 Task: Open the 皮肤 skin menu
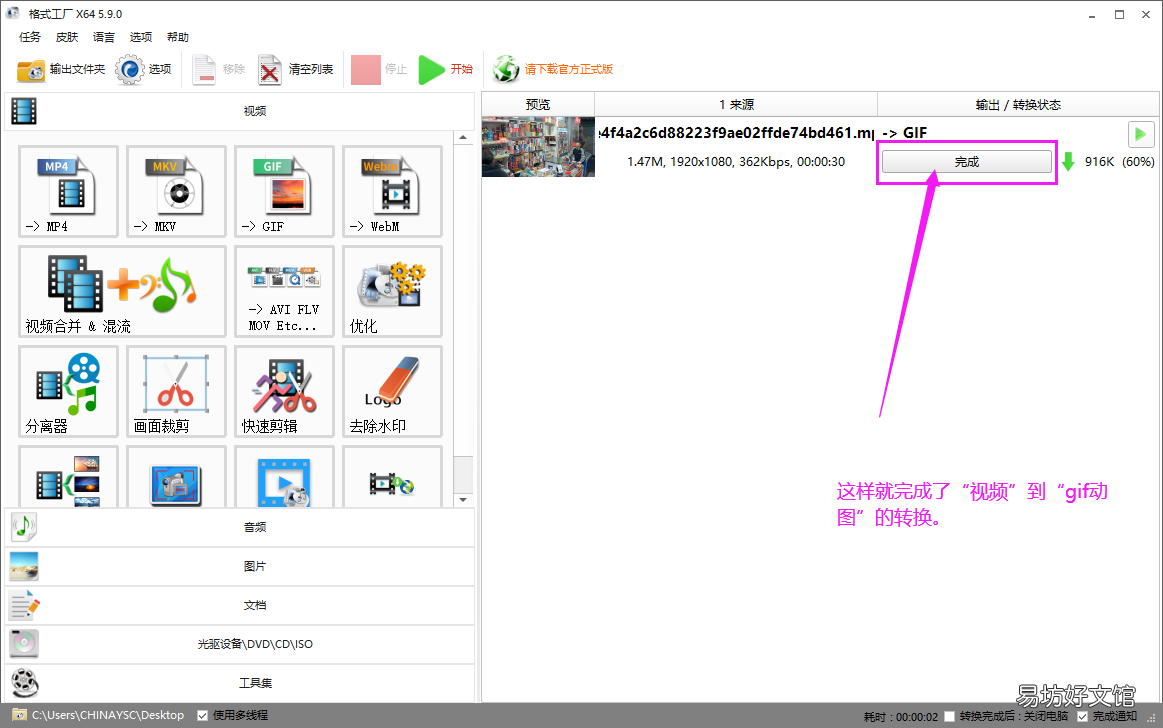[x=67, y=37]
